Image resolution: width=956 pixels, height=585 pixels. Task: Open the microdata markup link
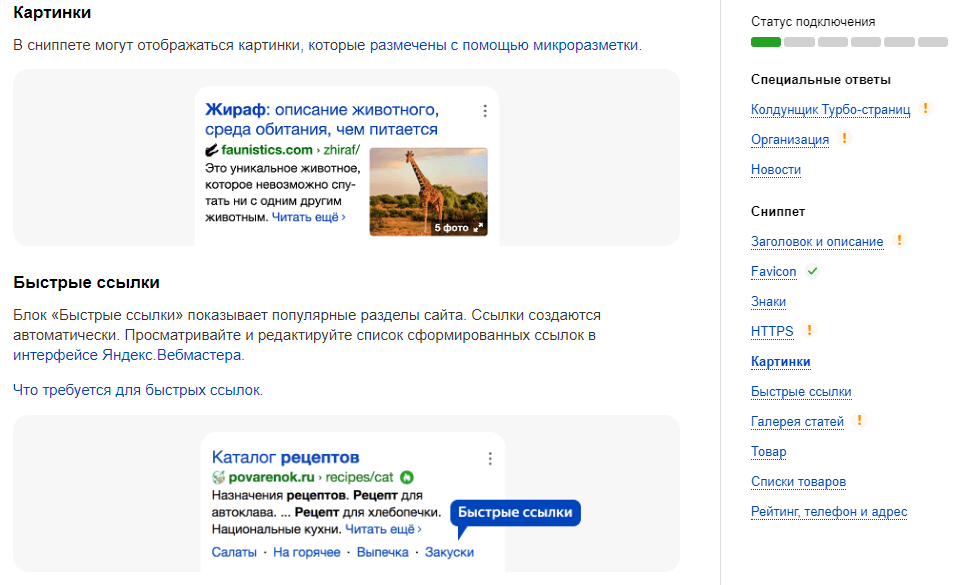[504, 45]
